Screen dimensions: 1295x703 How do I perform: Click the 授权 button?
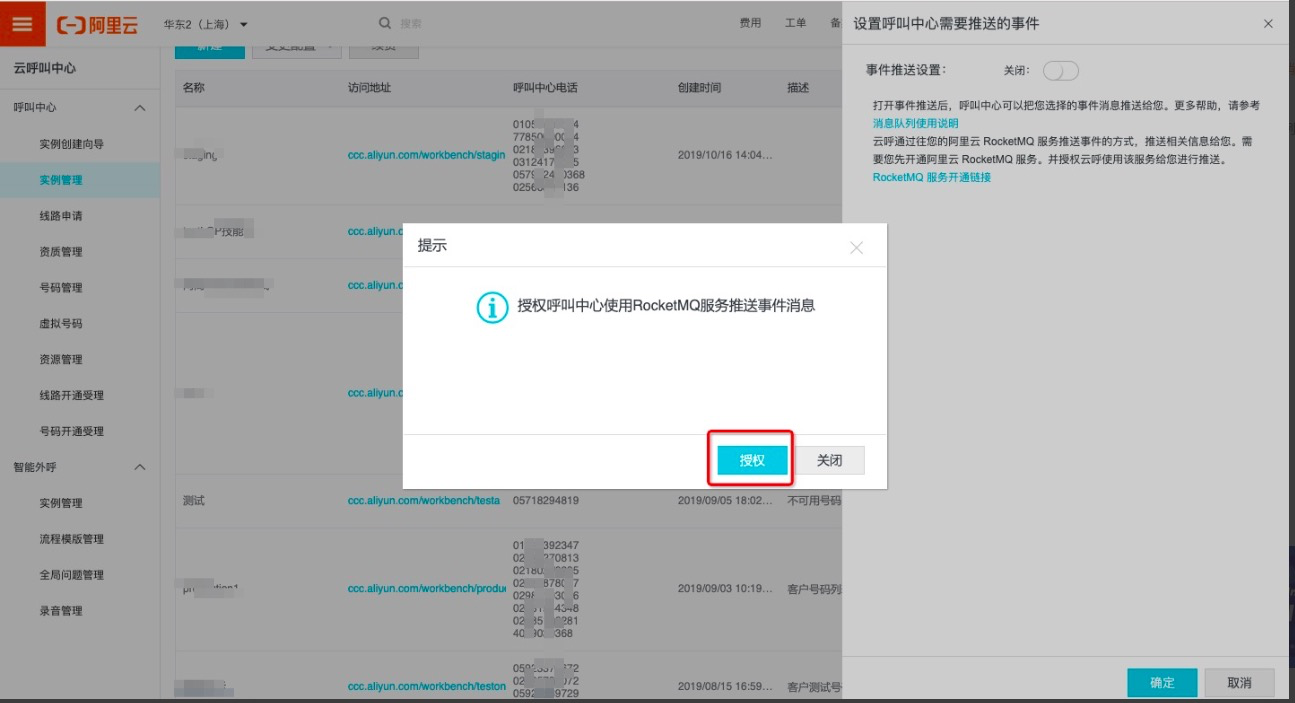click(x=752, y=460)
